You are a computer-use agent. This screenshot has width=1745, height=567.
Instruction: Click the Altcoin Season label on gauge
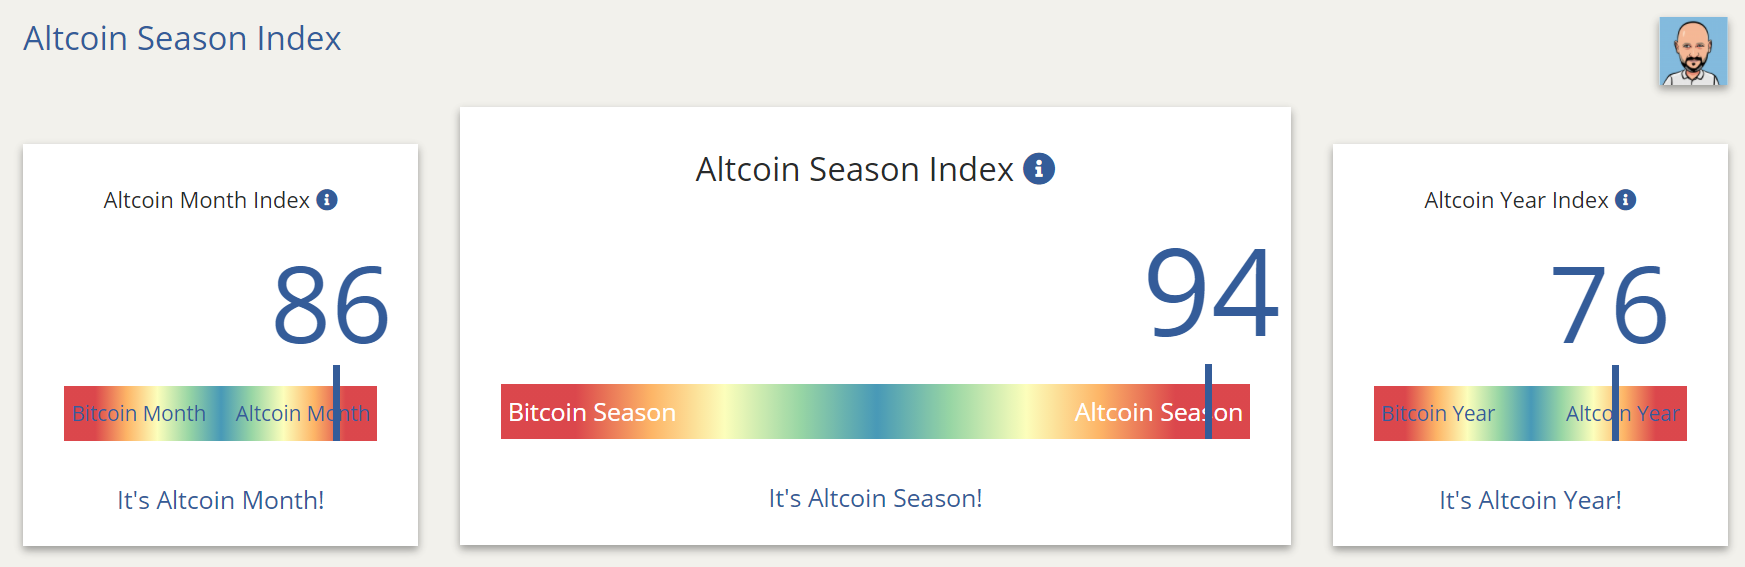click(x=1158, y=412)
